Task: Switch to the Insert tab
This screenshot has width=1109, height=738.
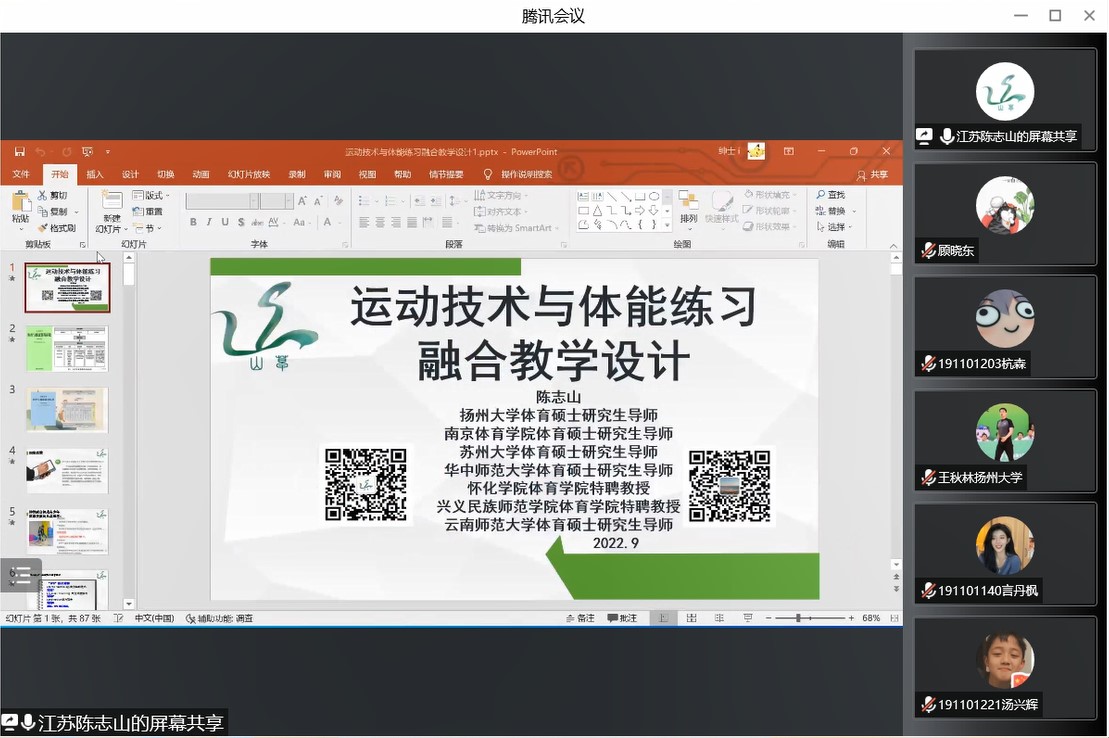Action: [95, 174]
